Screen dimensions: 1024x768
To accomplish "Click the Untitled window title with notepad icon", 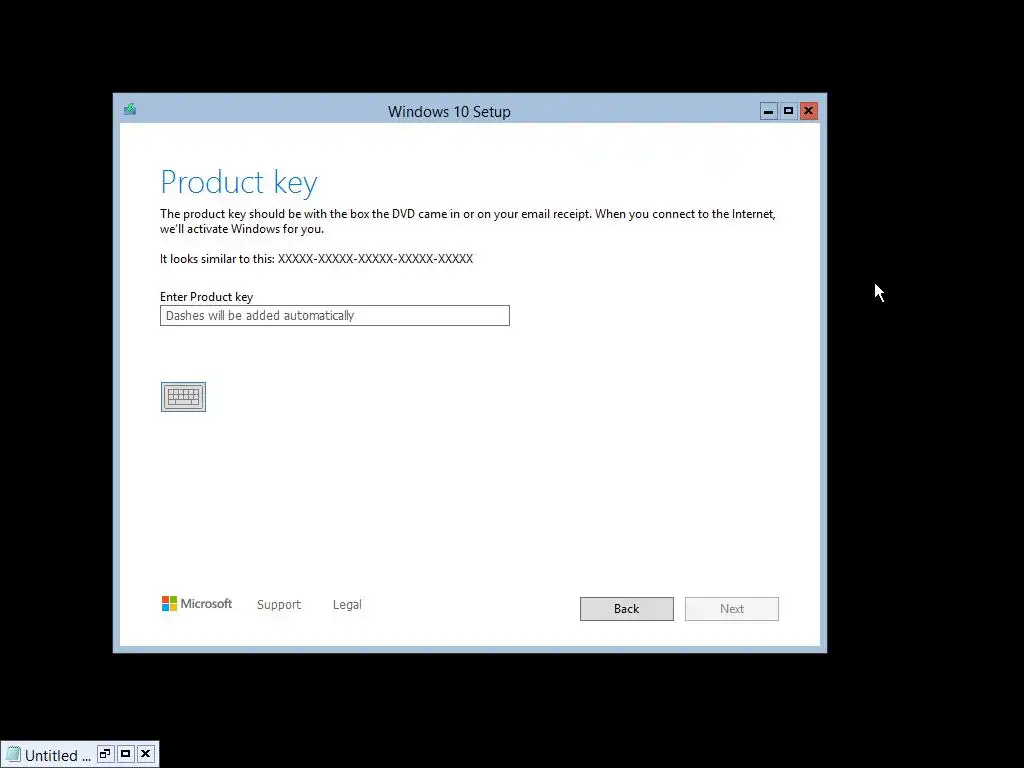I will pos(49,755).
